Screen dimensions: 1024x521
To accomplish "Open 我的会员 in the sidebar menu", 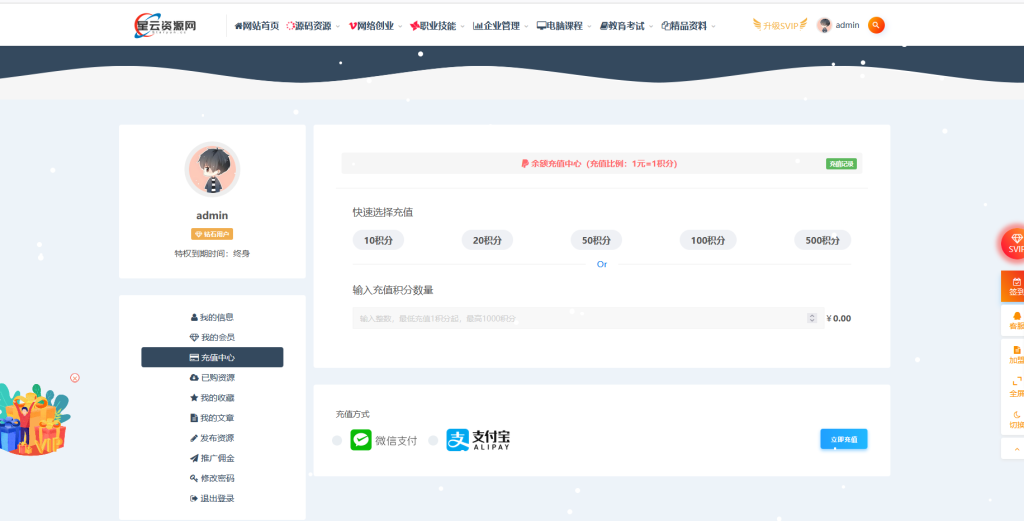I will [212, 337].
